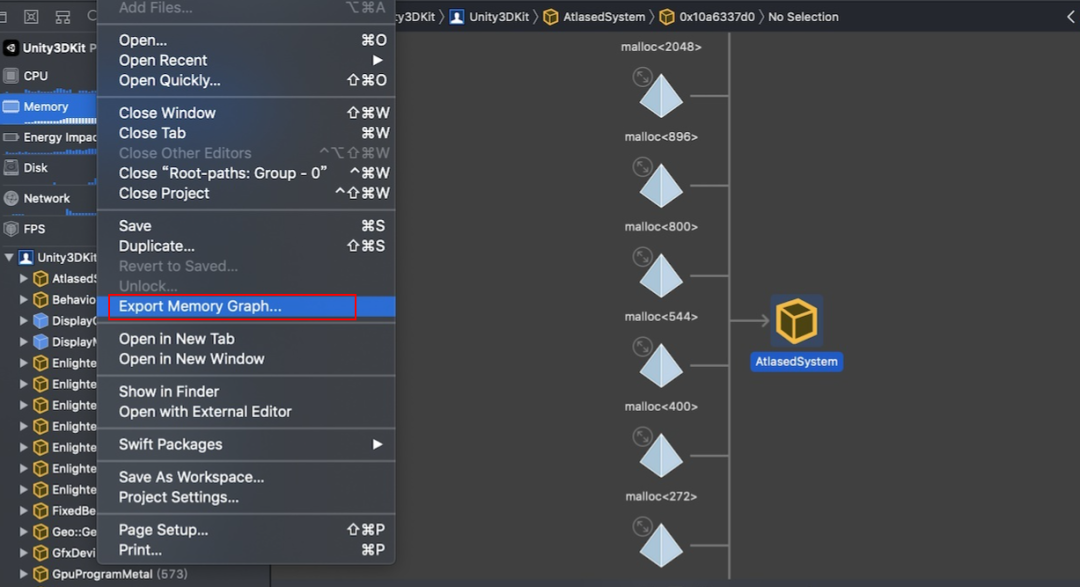Choose Close Tab in the menu

click(x=246, y=133)
